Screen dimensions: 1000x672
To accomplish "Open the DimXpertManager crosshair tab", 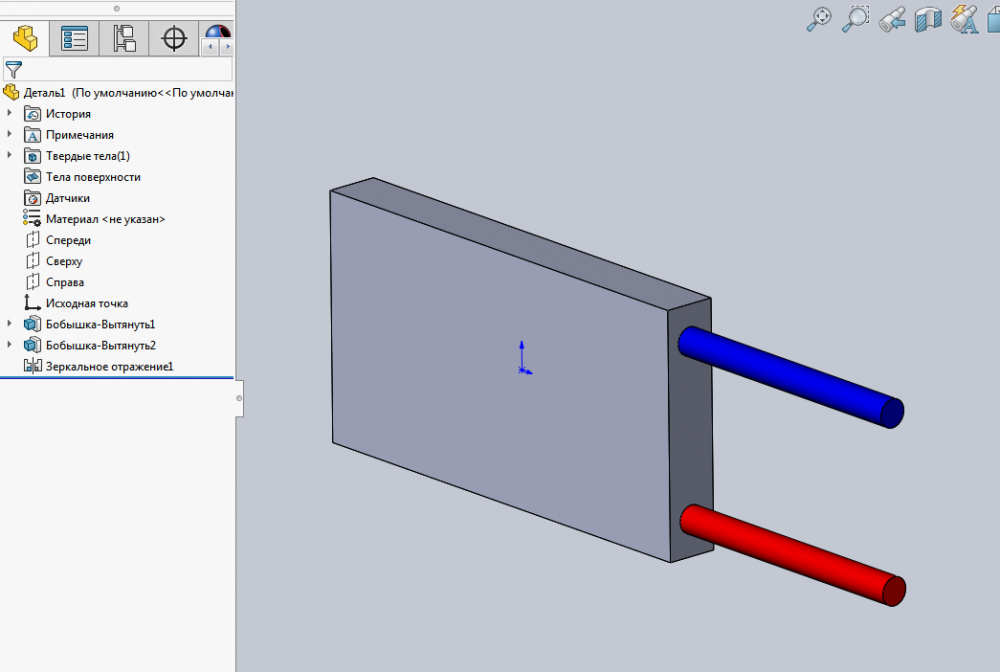I will coord(174,39).
